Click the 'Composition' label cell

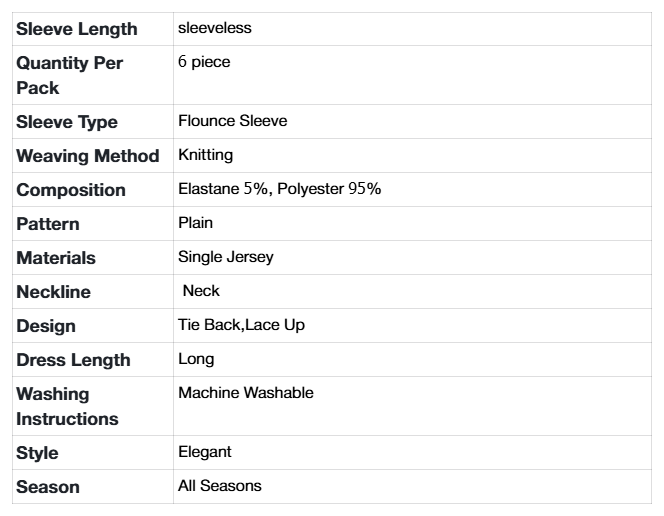pos(71,190)
